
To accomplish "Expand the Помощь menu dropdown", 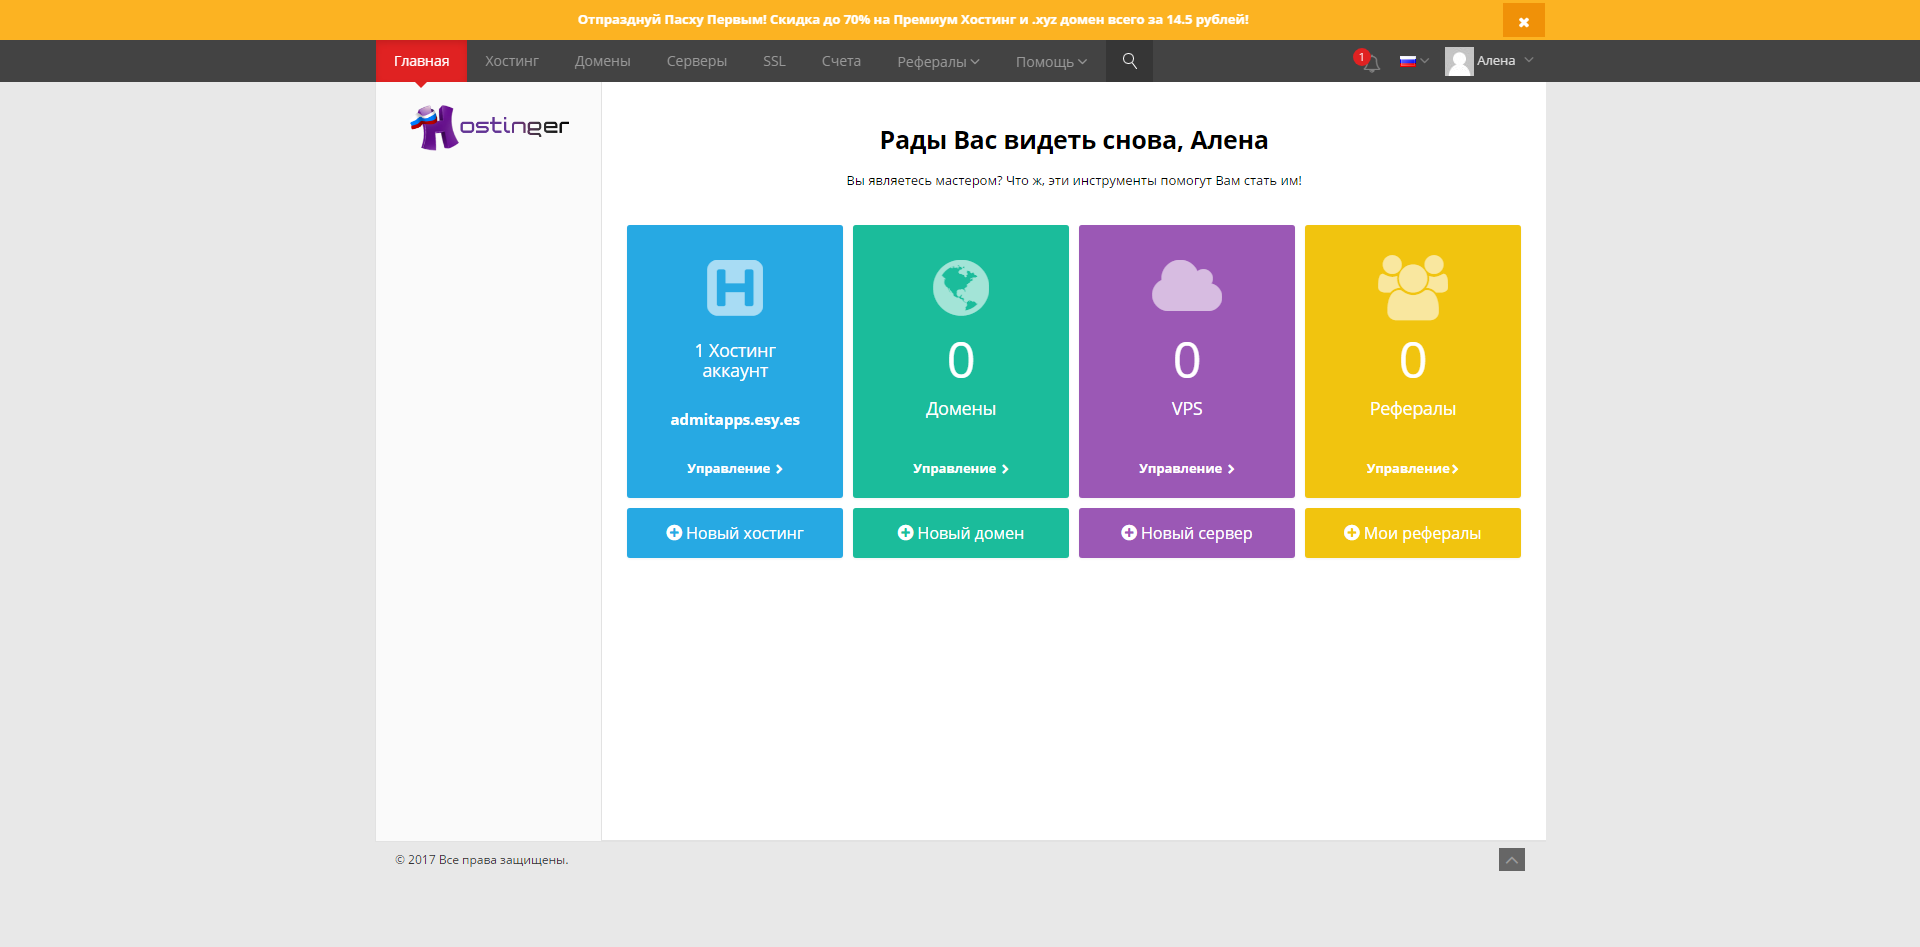I will click(1051, 62).
